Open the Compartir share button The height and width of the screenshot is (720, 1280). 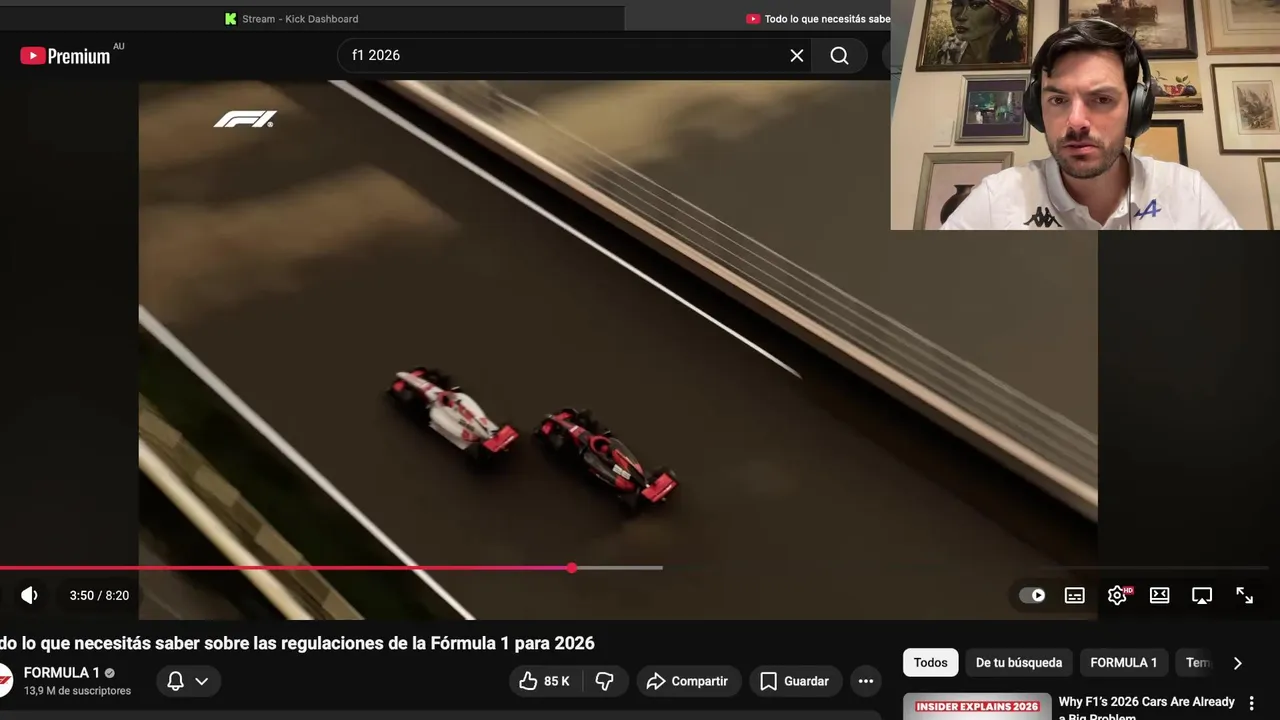(x=689, y=681)
